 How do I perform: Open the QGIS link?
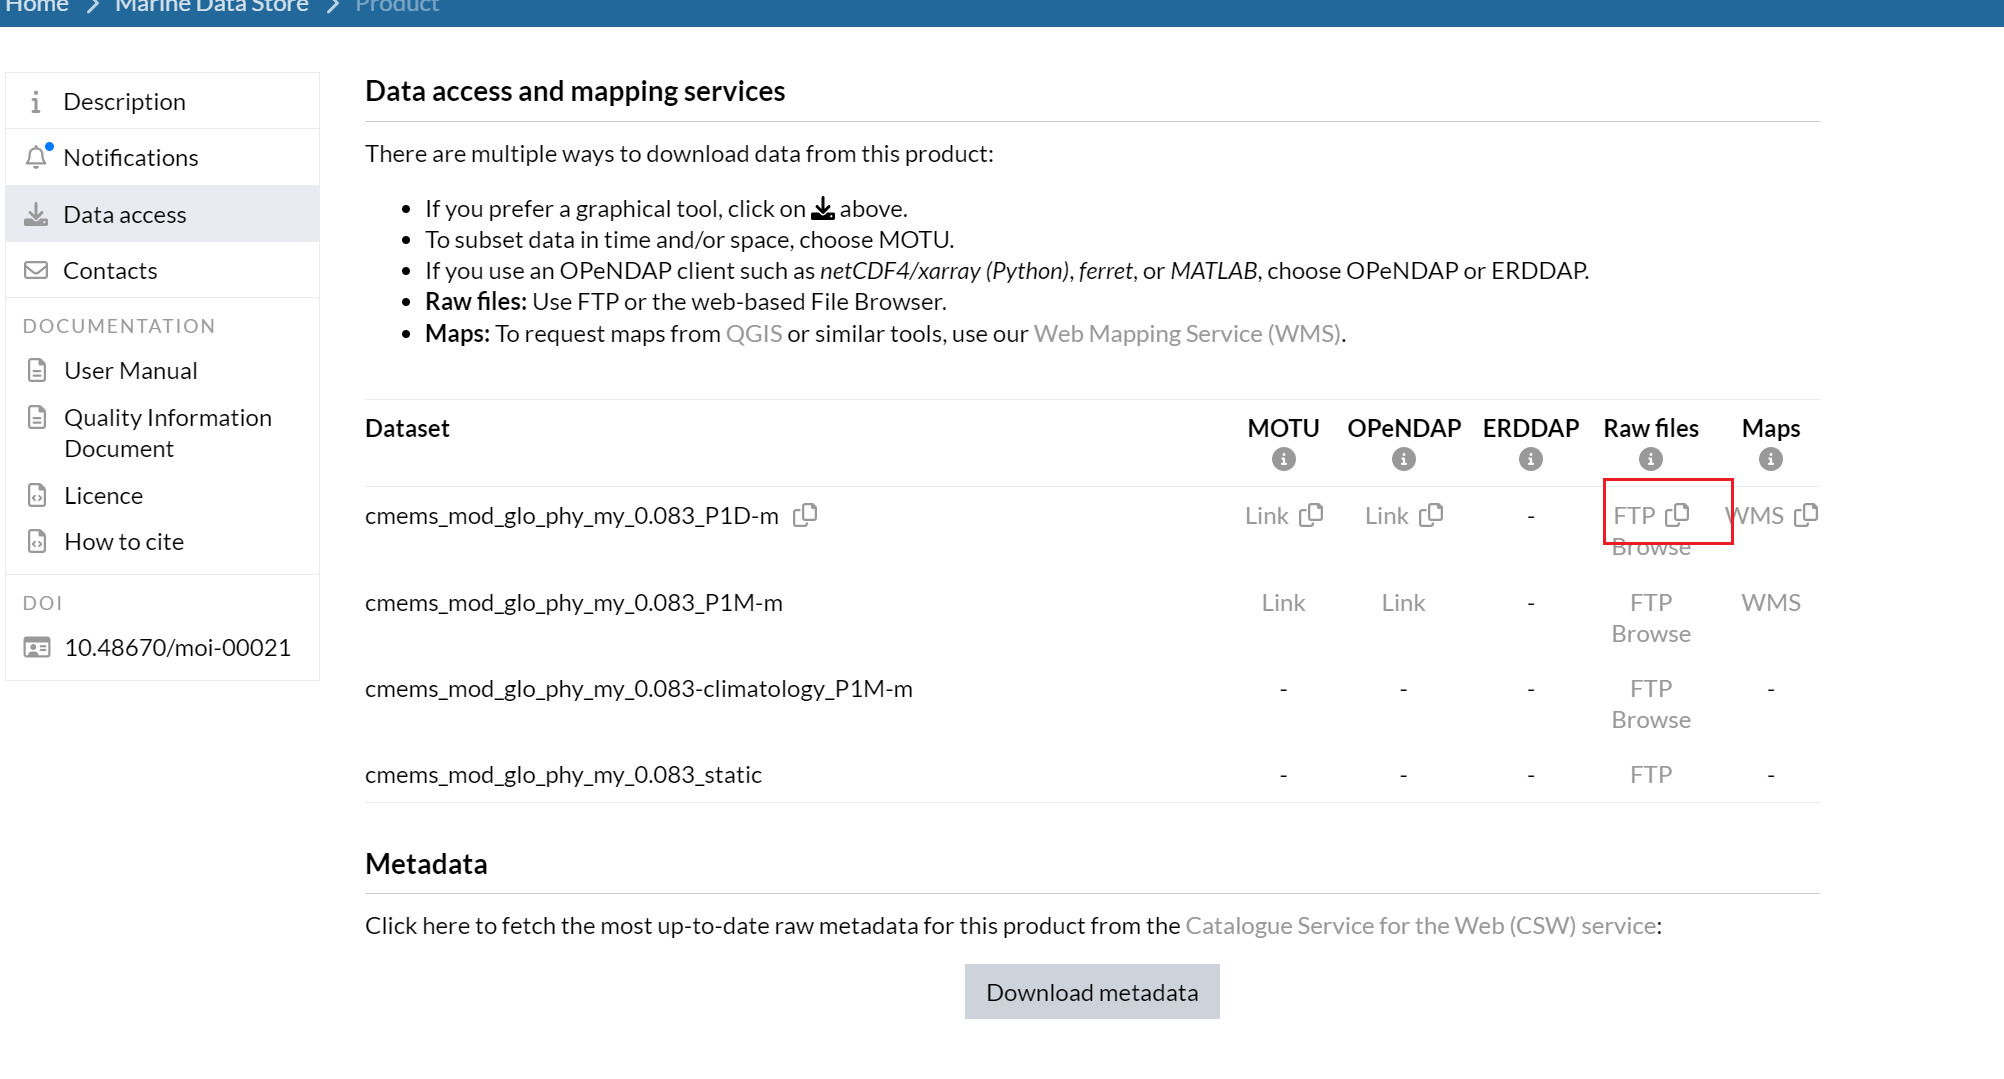754,333
